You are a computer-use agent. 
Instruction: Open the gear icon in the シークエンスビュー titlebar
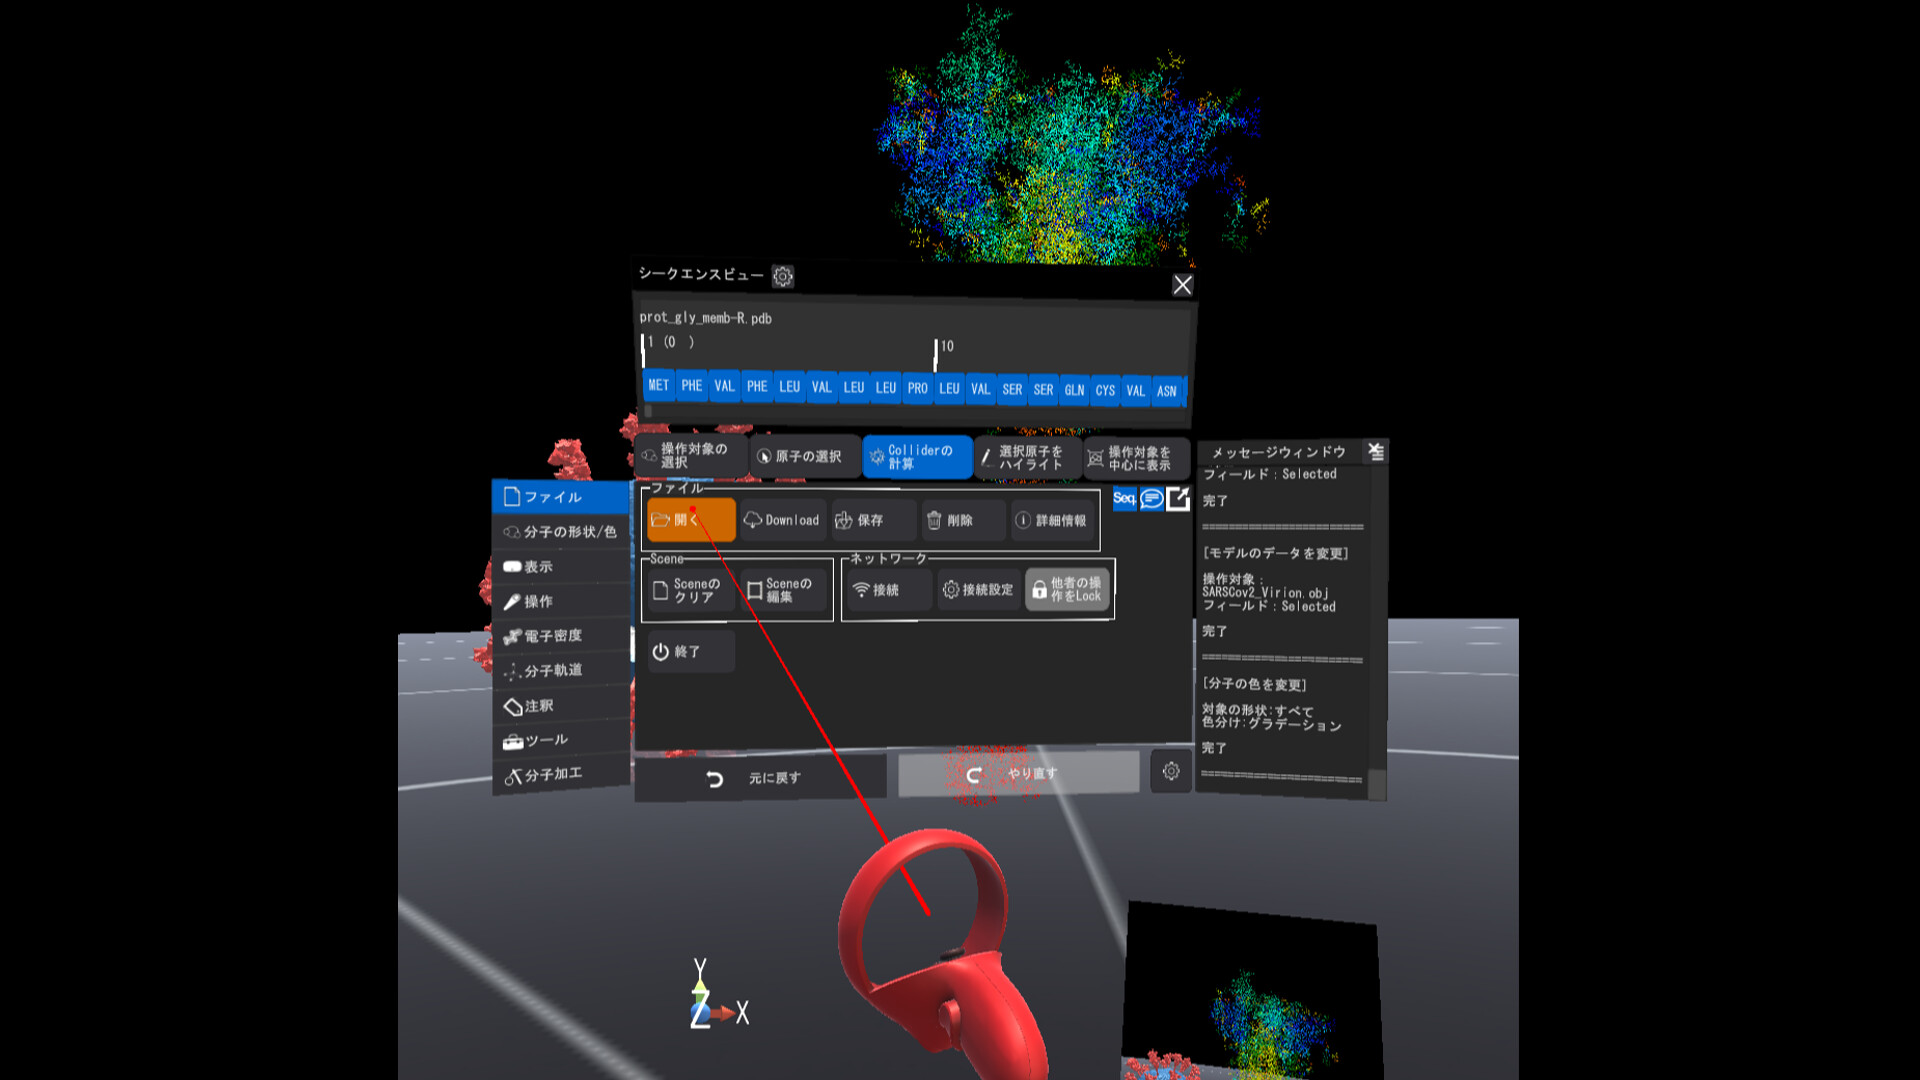[783, 277]
